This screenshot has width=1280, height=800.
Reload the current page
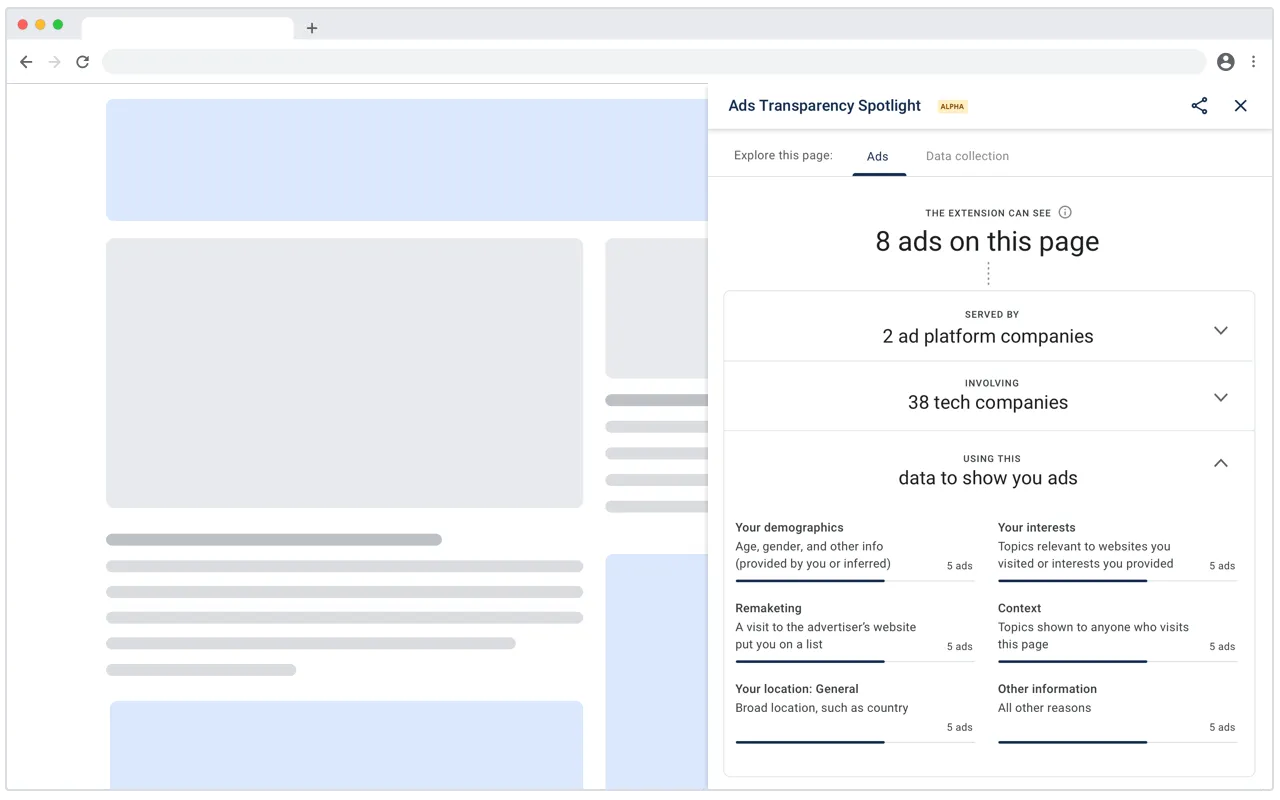click(x=83, y=61)
